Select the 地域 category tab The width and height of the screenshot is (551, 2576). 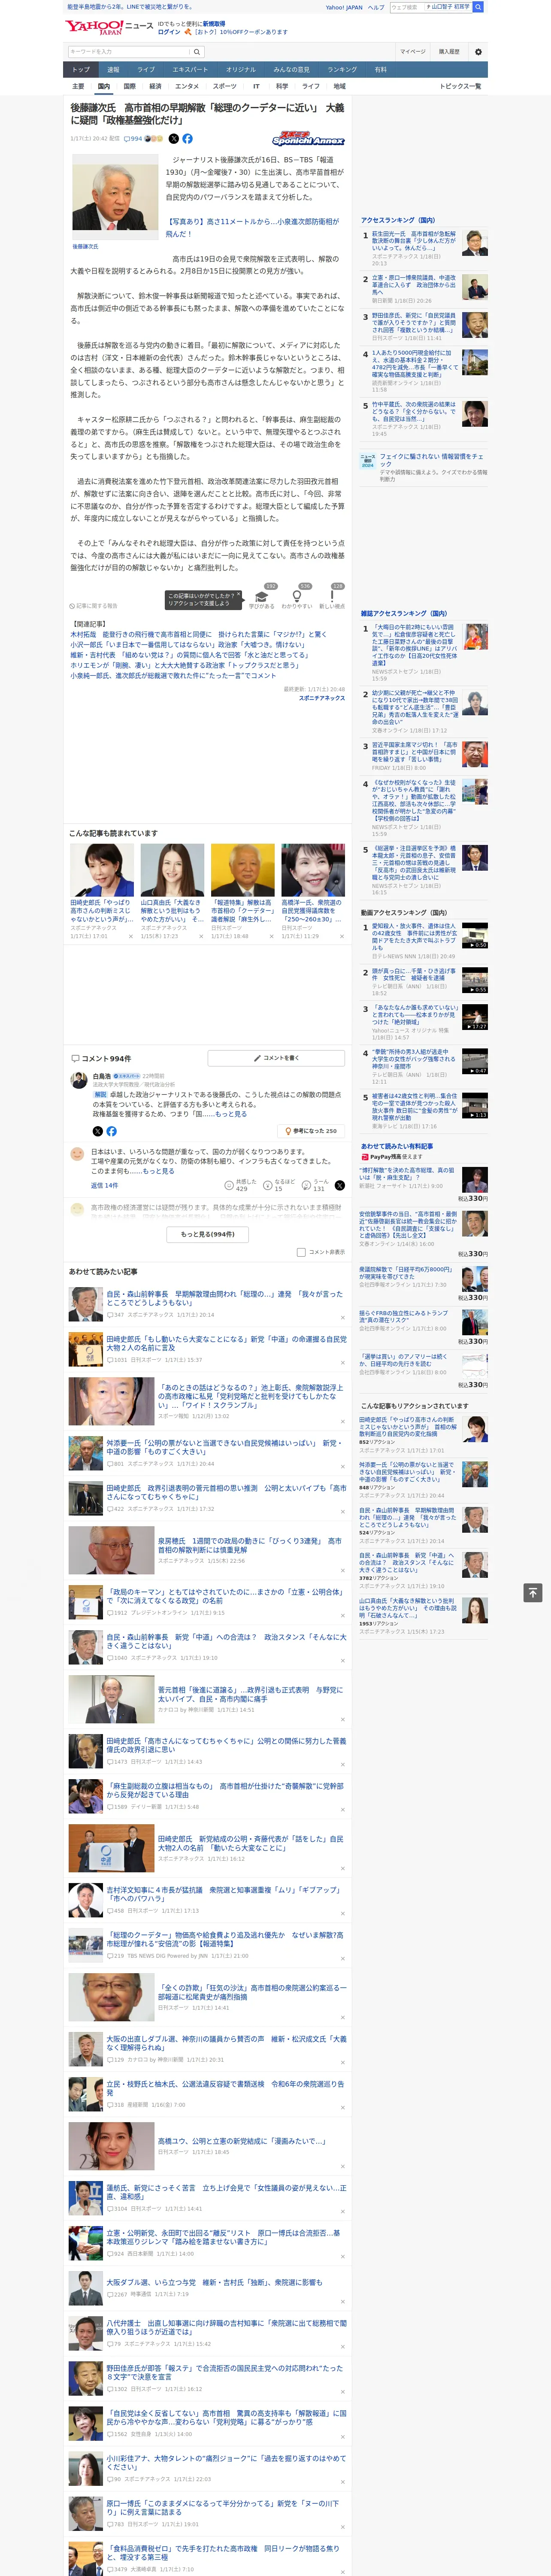pos(339,86)
